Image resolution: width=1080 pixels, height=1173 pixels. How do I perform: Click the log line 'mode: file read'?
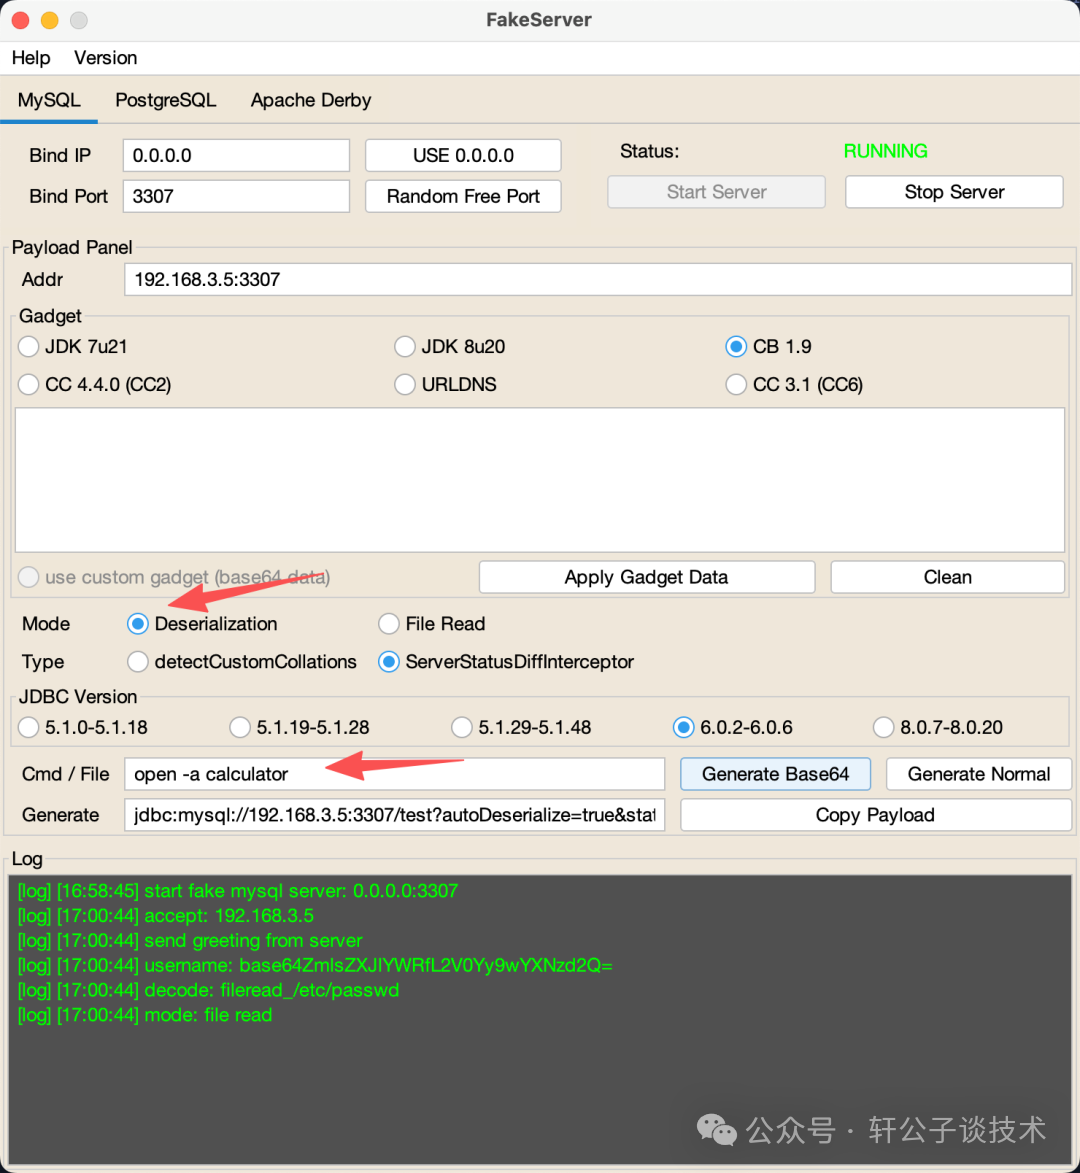[144, 1015]
